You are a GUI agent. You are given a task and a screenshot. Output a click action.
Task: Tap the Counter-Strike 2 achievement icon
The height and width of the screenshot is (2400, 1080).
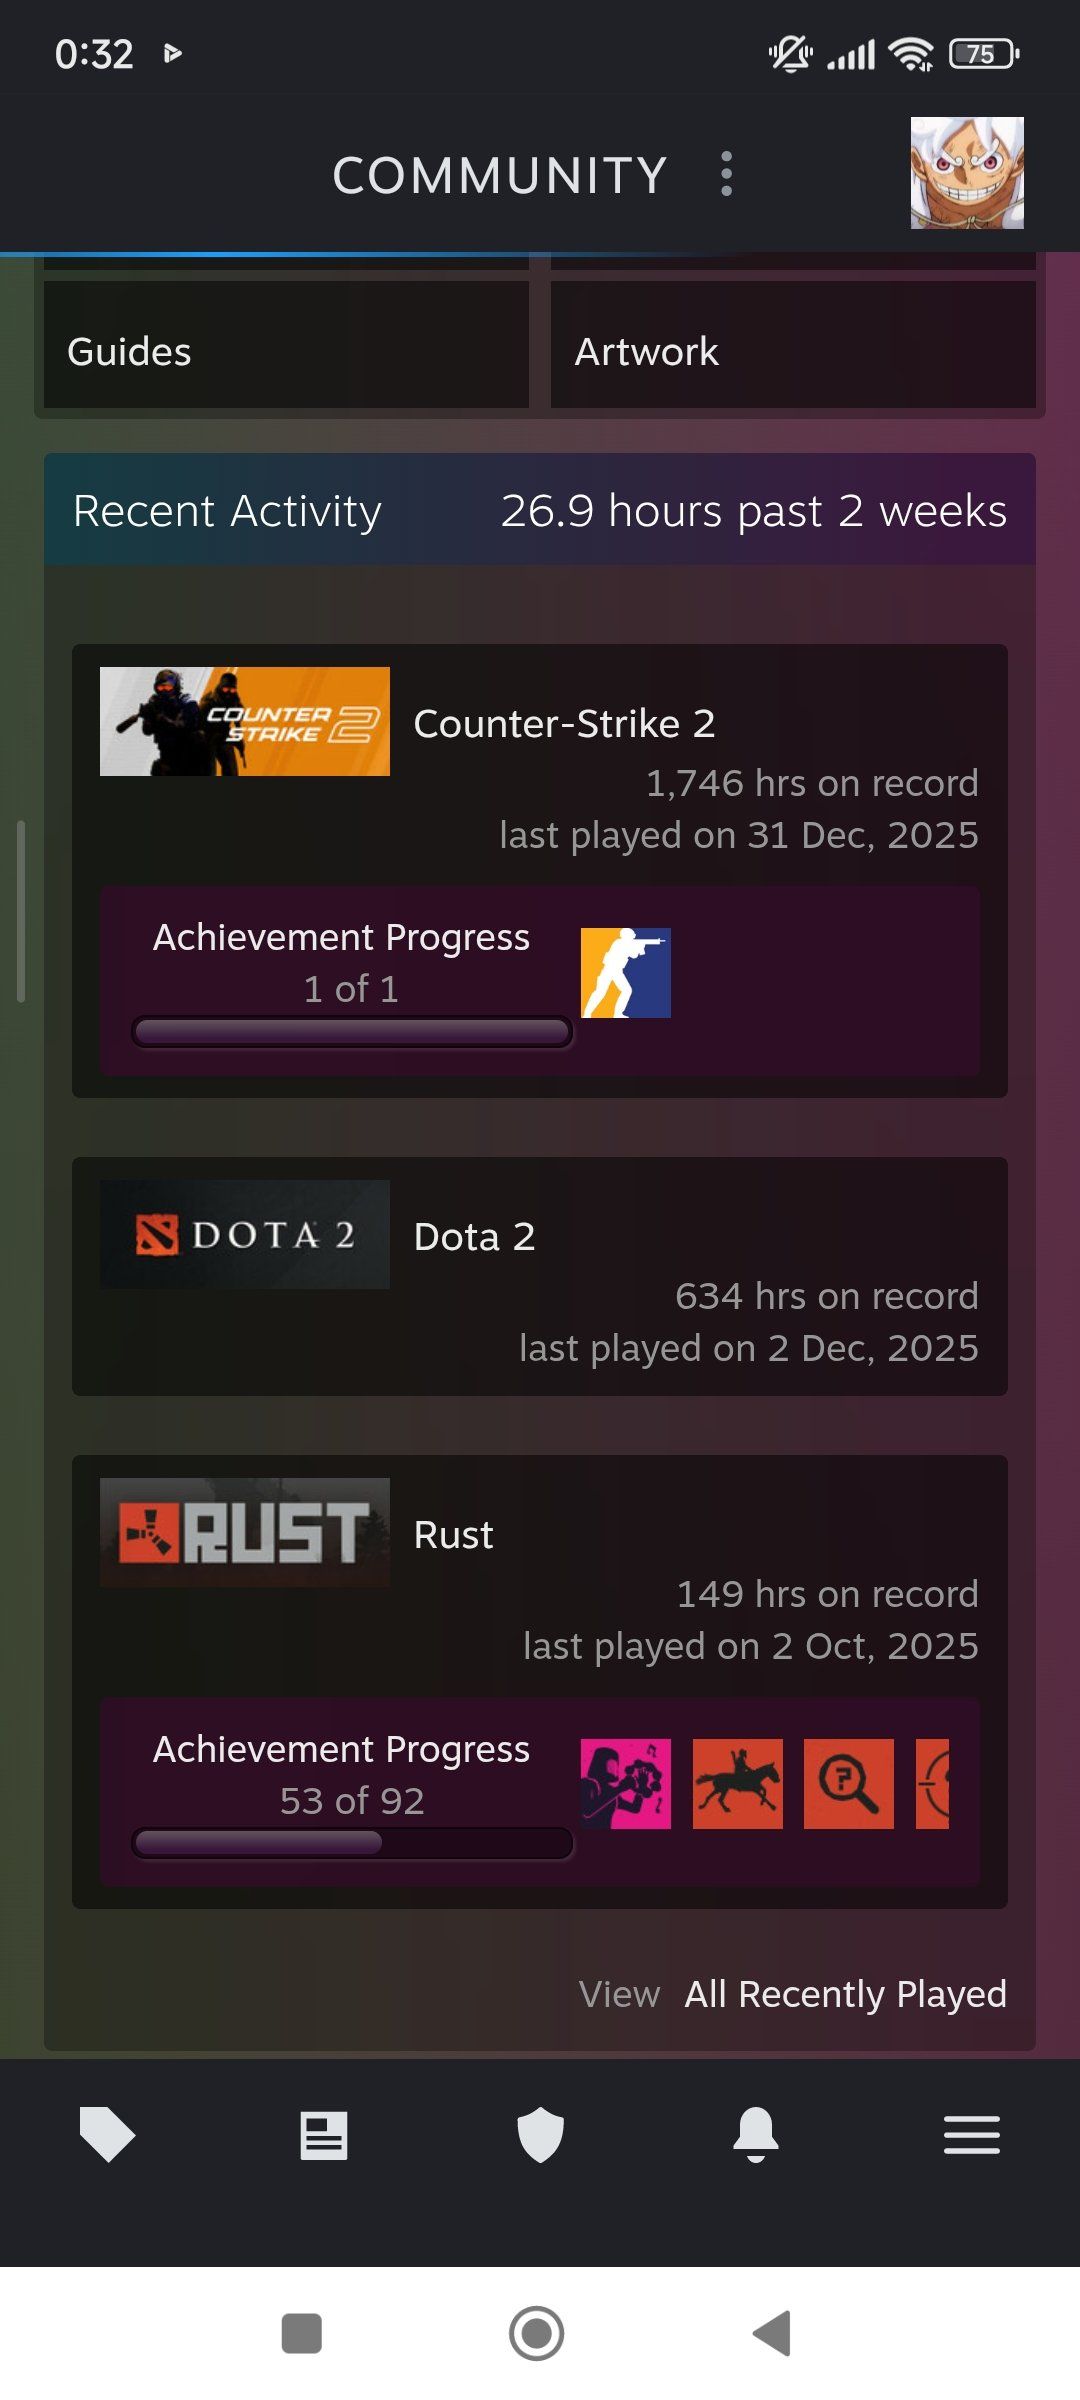tap(626, 973)
